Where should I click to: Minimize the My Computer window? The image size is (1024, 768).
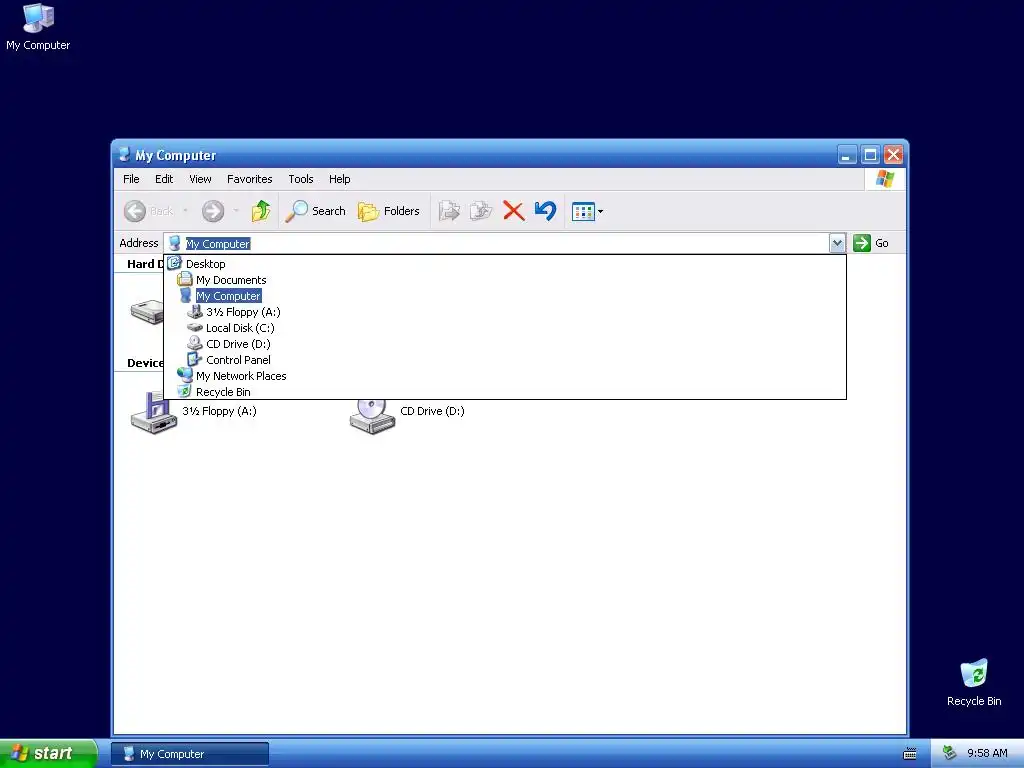pyautogui.click(x=847, y=155)
